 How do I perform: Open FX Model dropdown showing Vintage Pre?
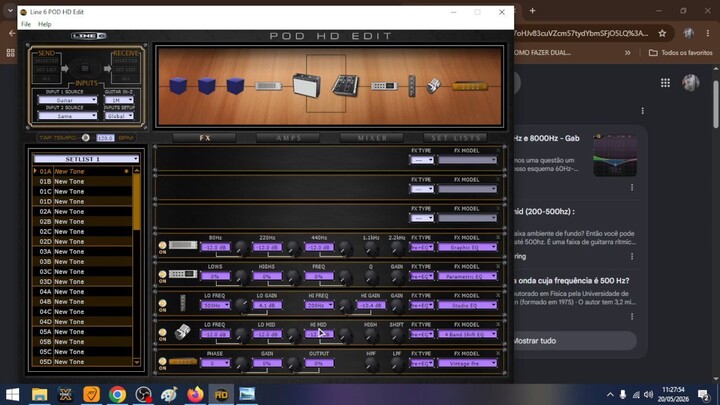coord(467,363)
